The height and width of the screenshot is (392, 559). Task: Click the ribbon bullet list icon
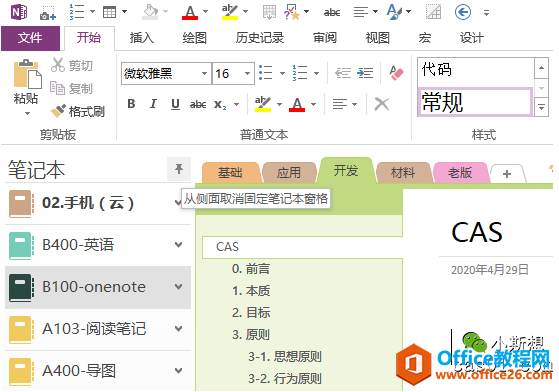pyautogui.click(x=266, y=73)
